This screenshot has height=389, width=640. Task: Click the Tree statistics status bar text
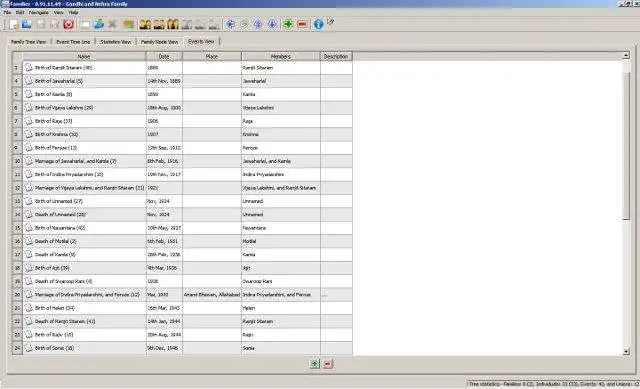(553, 384)
